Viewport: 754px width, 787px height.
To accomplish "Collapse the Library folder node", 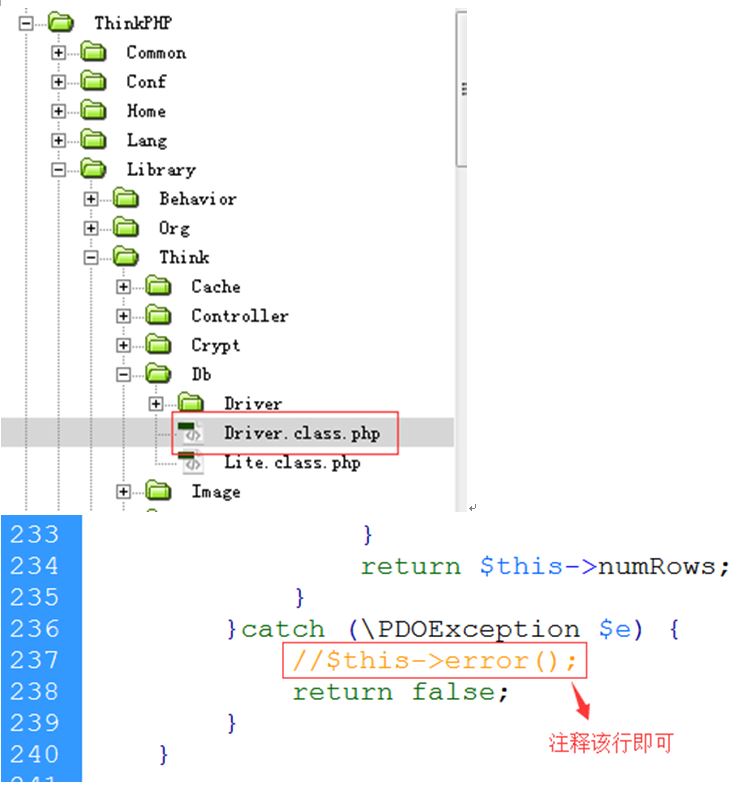I will click(x=59, y=170).
